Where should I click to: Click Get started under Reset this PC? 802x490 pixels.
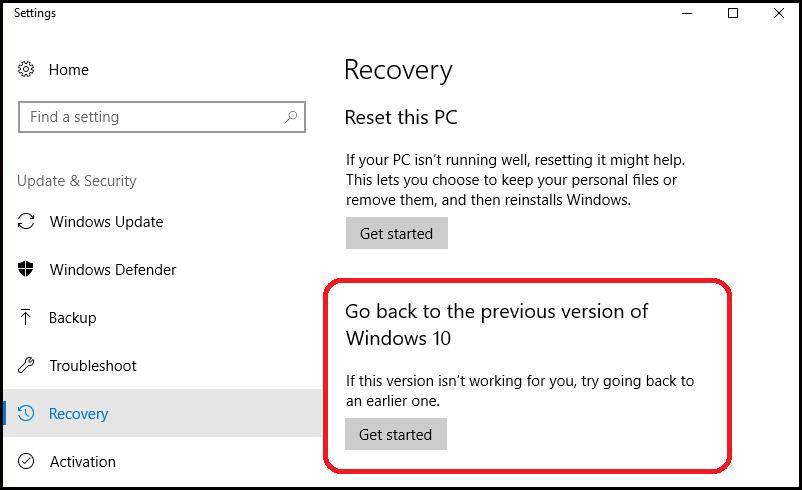point(397,233)
